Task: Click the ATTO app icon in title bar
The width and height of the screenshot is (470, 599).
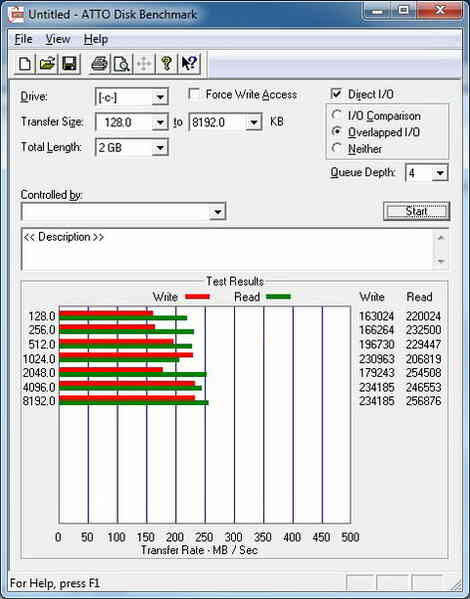Action: point(16,15)
